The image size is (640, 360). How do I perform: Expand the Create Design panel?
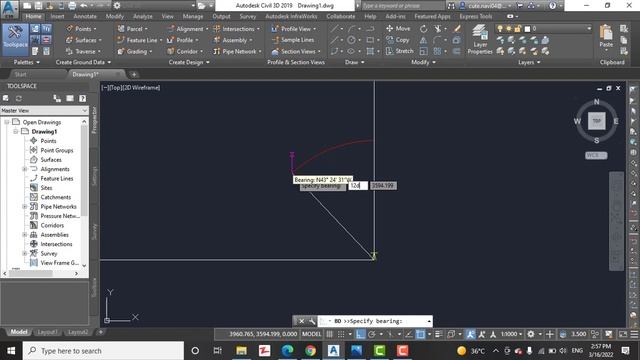[x=189, y=62]
